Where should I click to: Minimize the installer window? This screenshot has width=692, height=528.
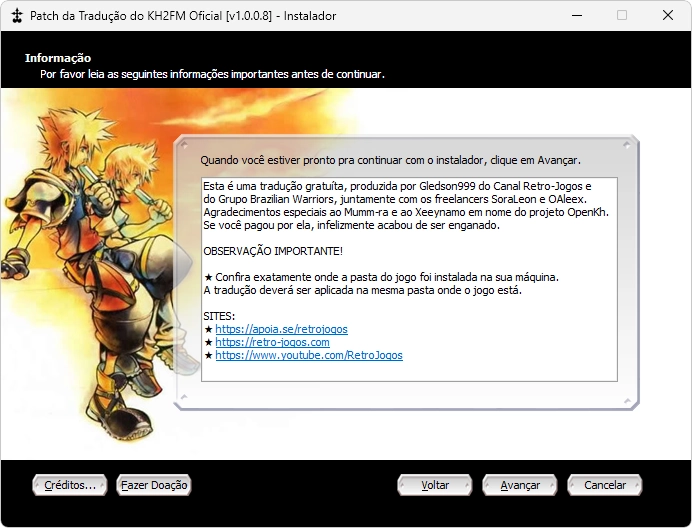click(x=576, y=16)
